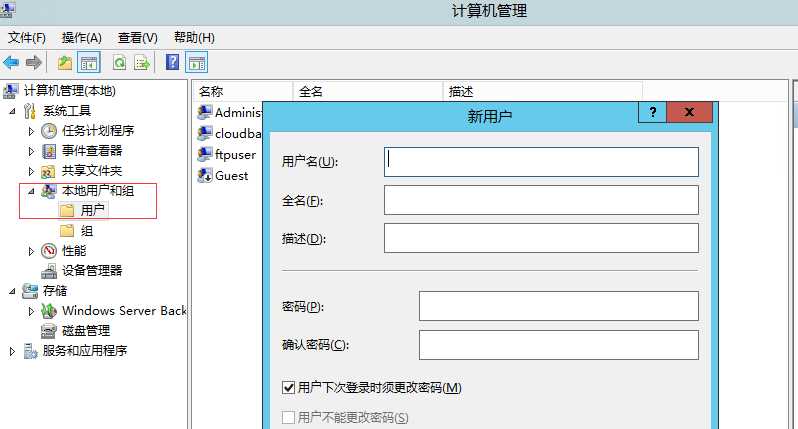Expand the 性能 tree node

pyautogui.click(x=31, y=251)
